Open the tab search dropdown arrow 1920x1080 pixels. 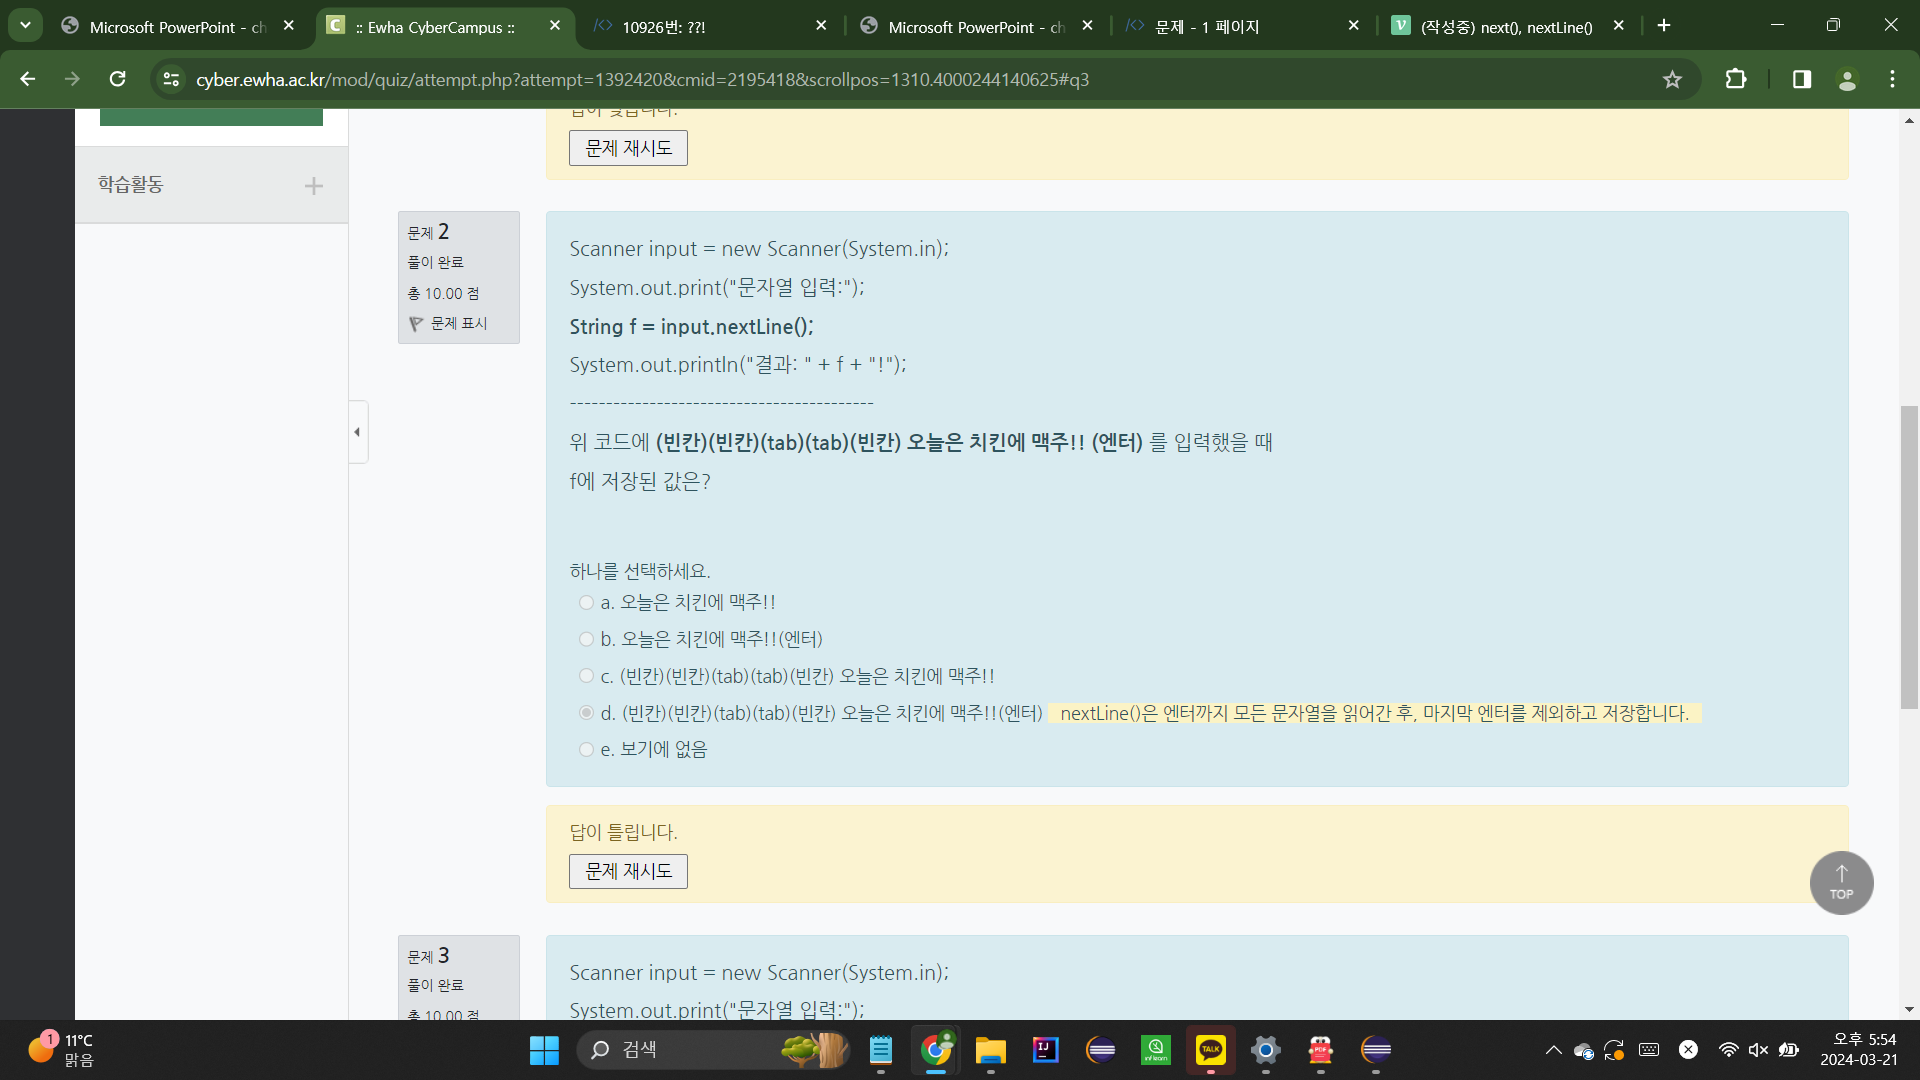tap(25, 26)
